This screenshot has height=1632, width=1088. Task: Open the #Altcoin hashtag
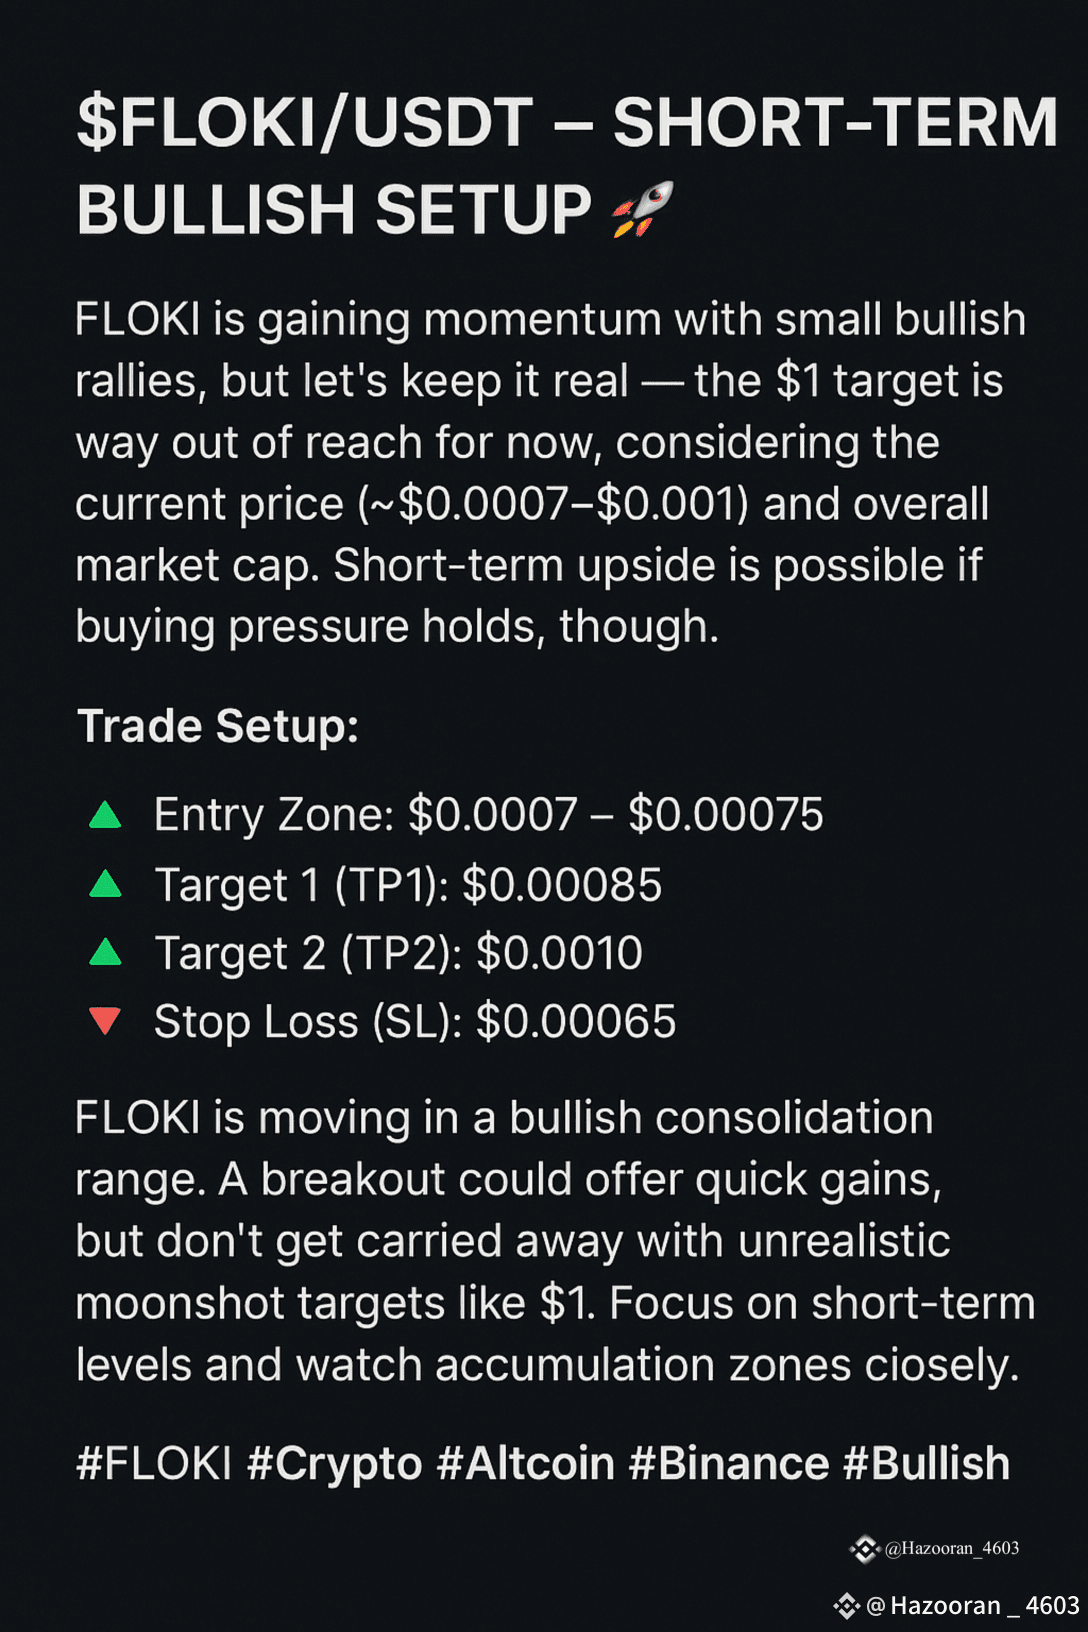(526, 1464)
